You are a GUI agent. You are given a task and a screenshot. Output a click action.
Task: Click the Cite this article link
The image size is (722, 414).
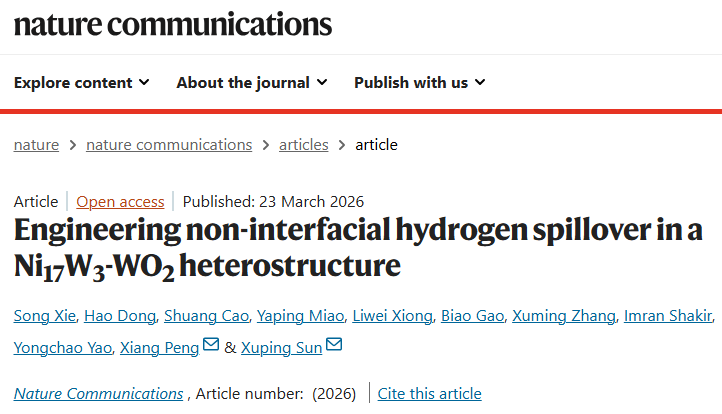(x=429, y=394)
